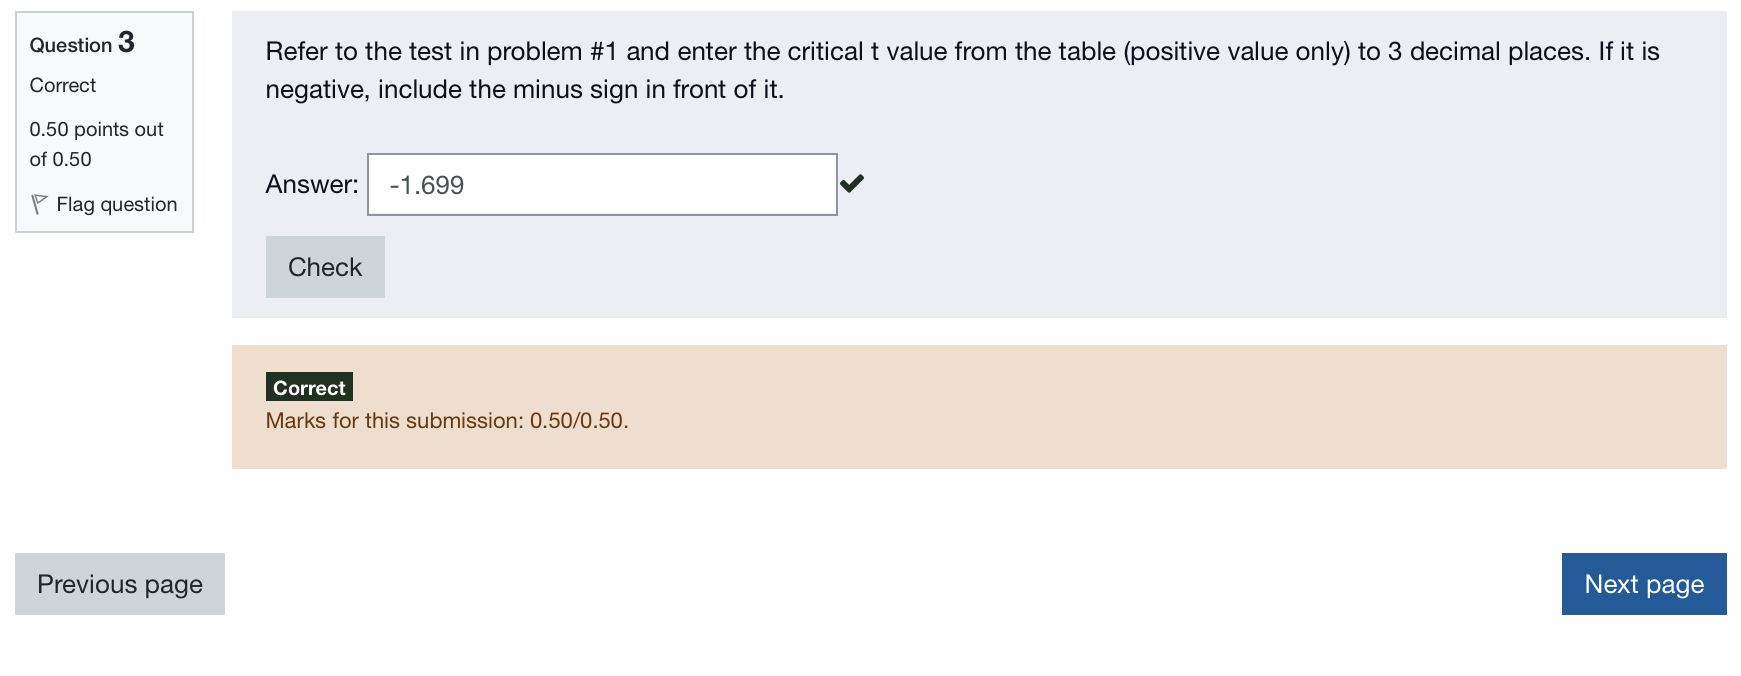
Task: Click the question information sidebar box
Action: 104,120
